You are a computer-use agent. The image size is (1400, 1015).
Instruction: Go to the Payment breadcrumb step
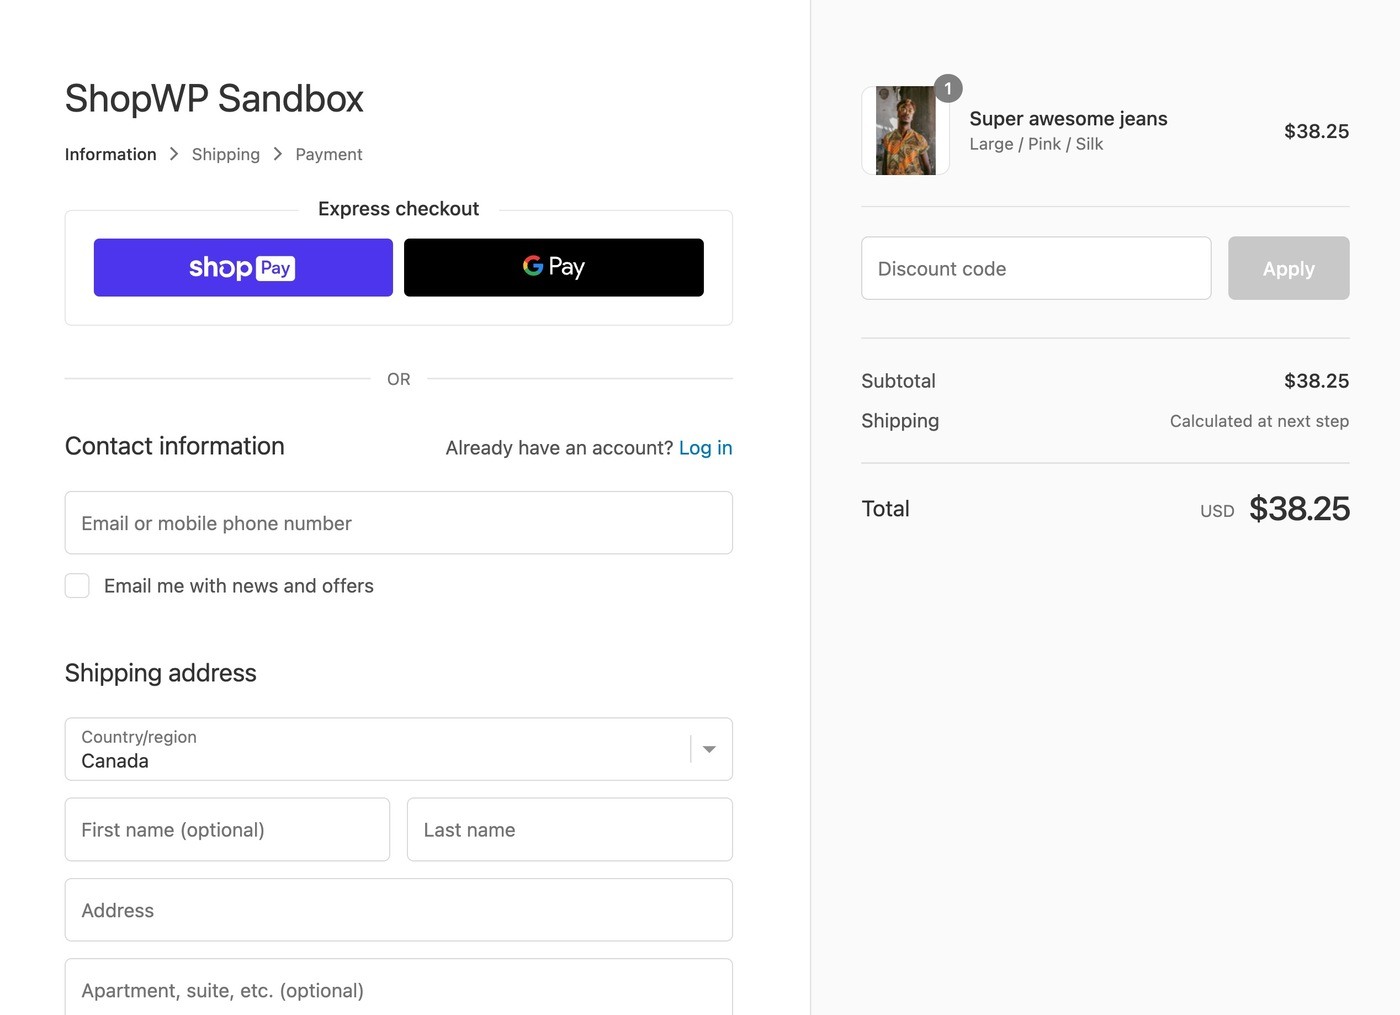(329, 154)
